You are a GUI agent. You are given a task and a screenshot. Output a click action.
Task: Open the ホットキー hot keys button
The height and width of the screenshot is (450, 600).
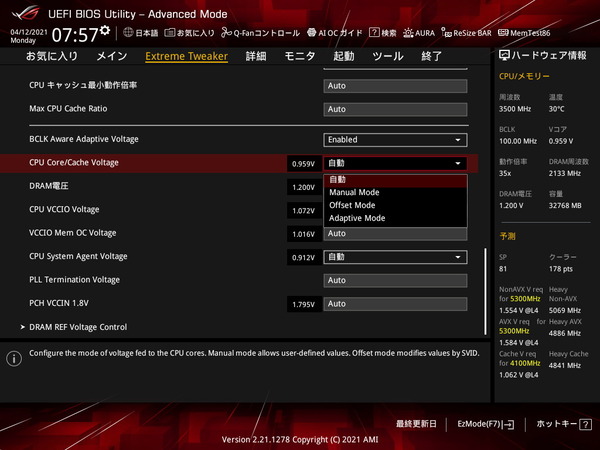[x=563, y=424]
